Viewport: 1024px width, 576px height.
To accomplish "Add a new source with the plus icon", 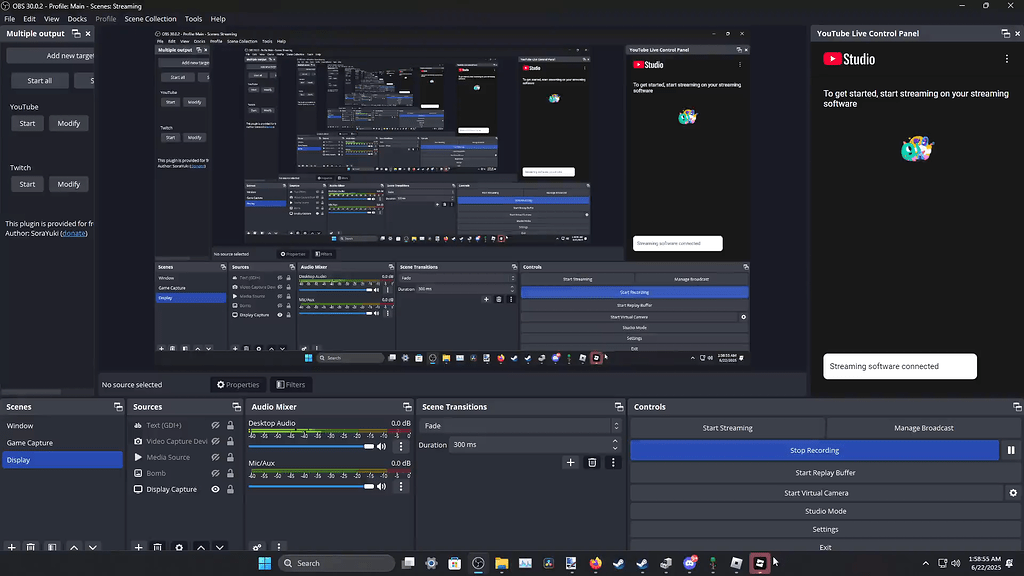I will [x=138, y=546].
